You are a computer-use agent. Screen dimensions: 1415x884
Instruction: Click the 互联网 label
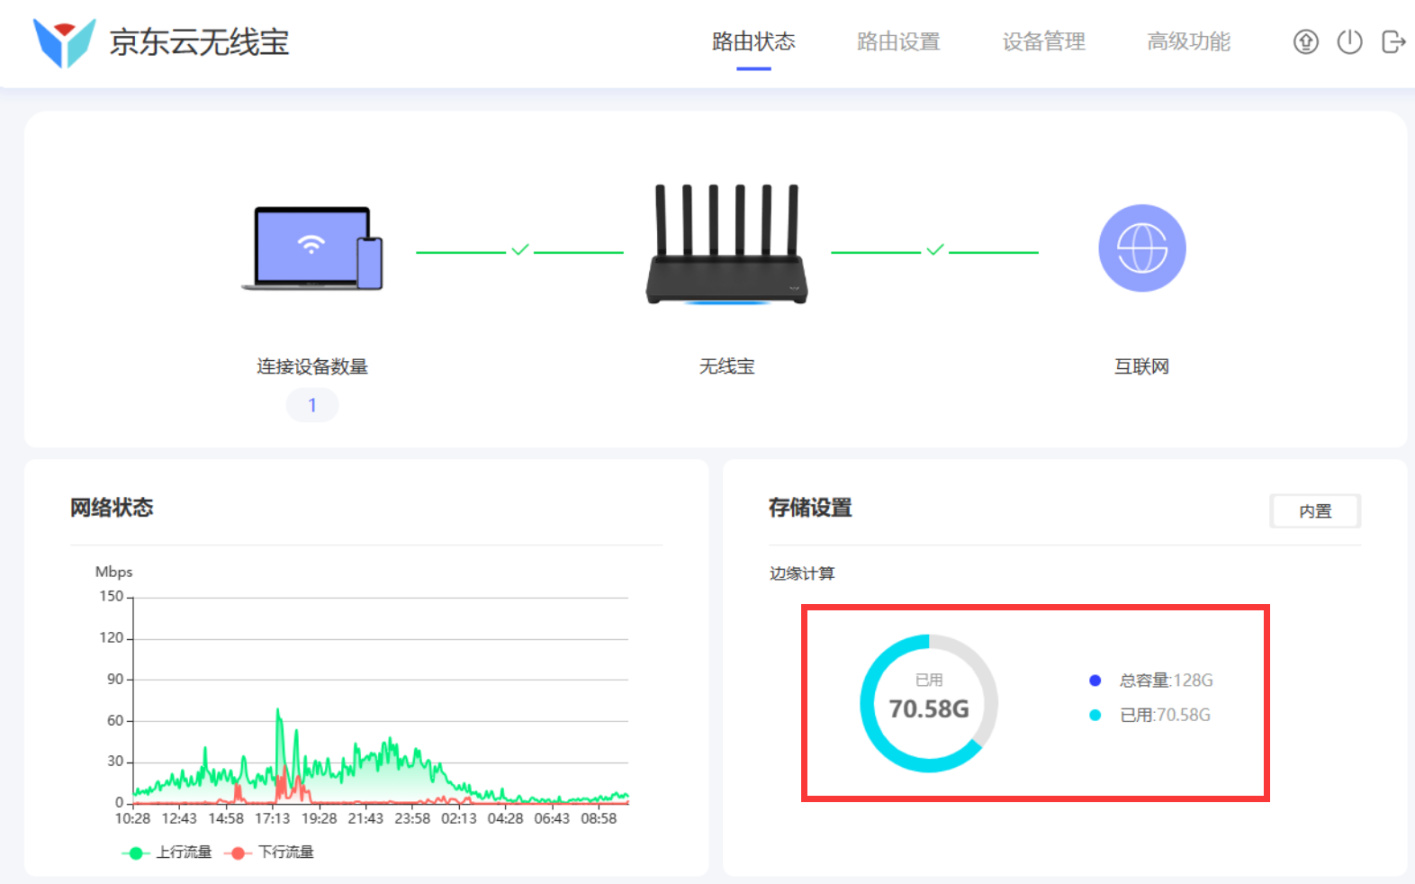click(1142, 367)
